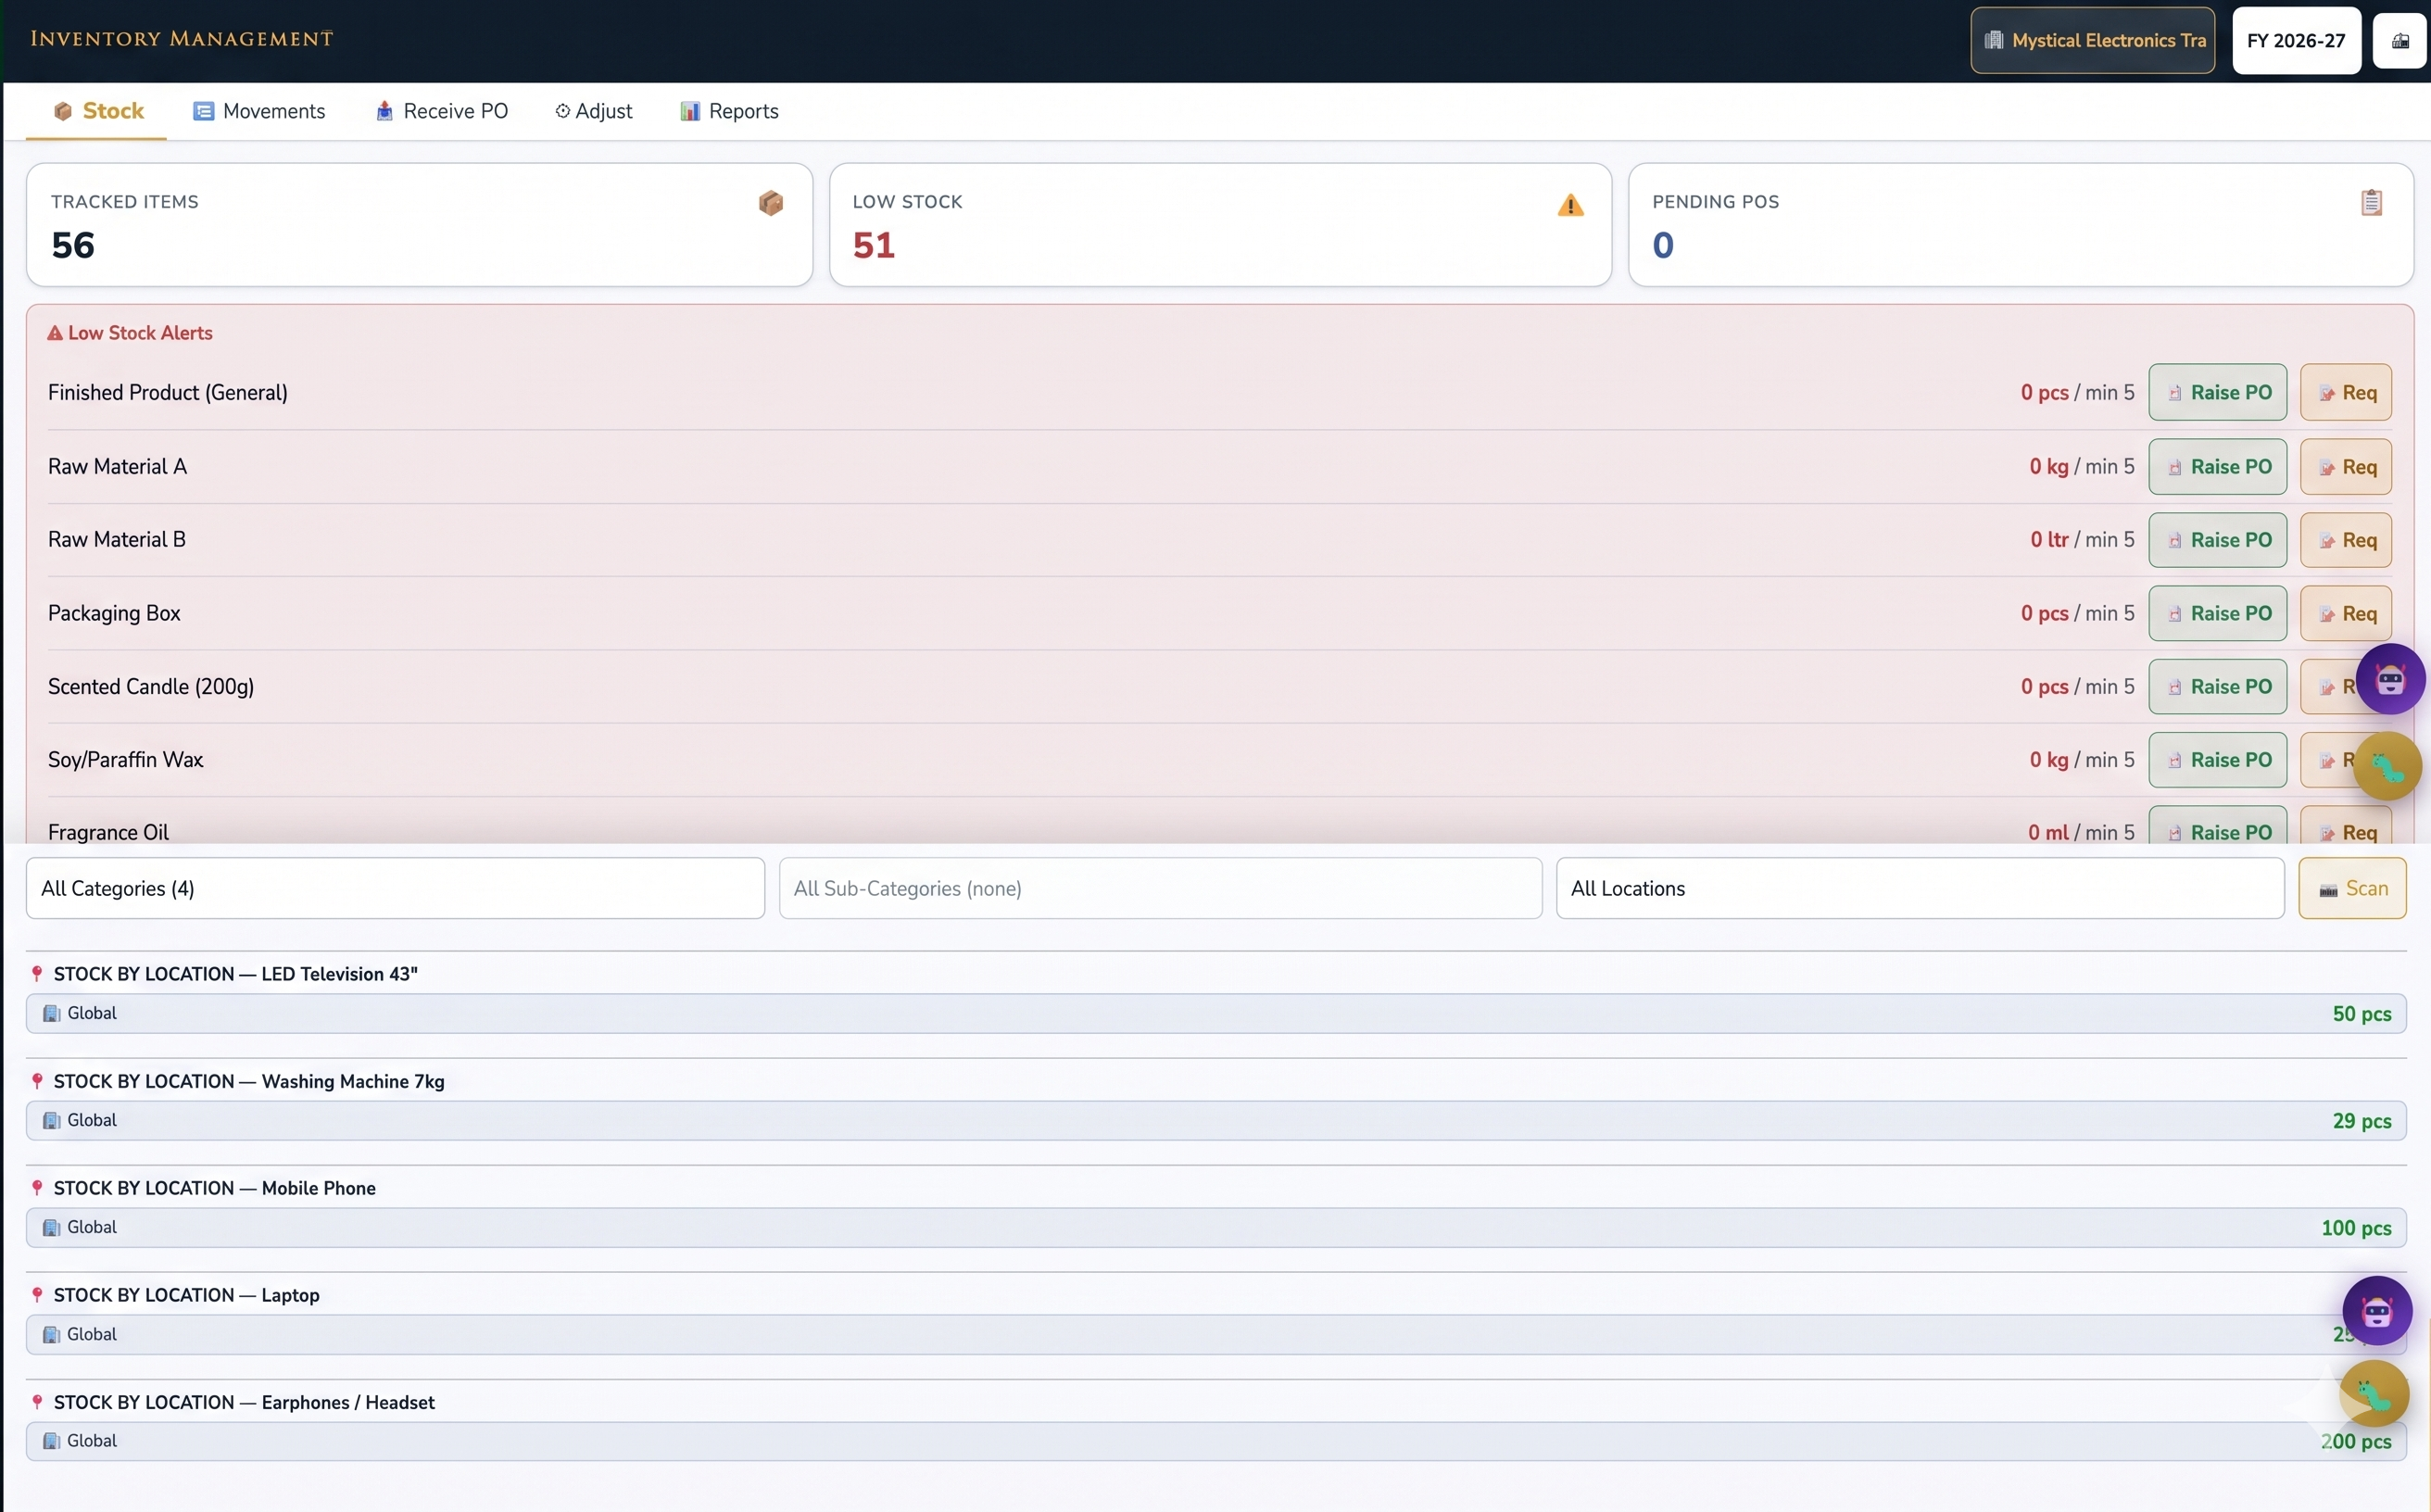Click the Inventory Management title

click(x=182, y=39)
